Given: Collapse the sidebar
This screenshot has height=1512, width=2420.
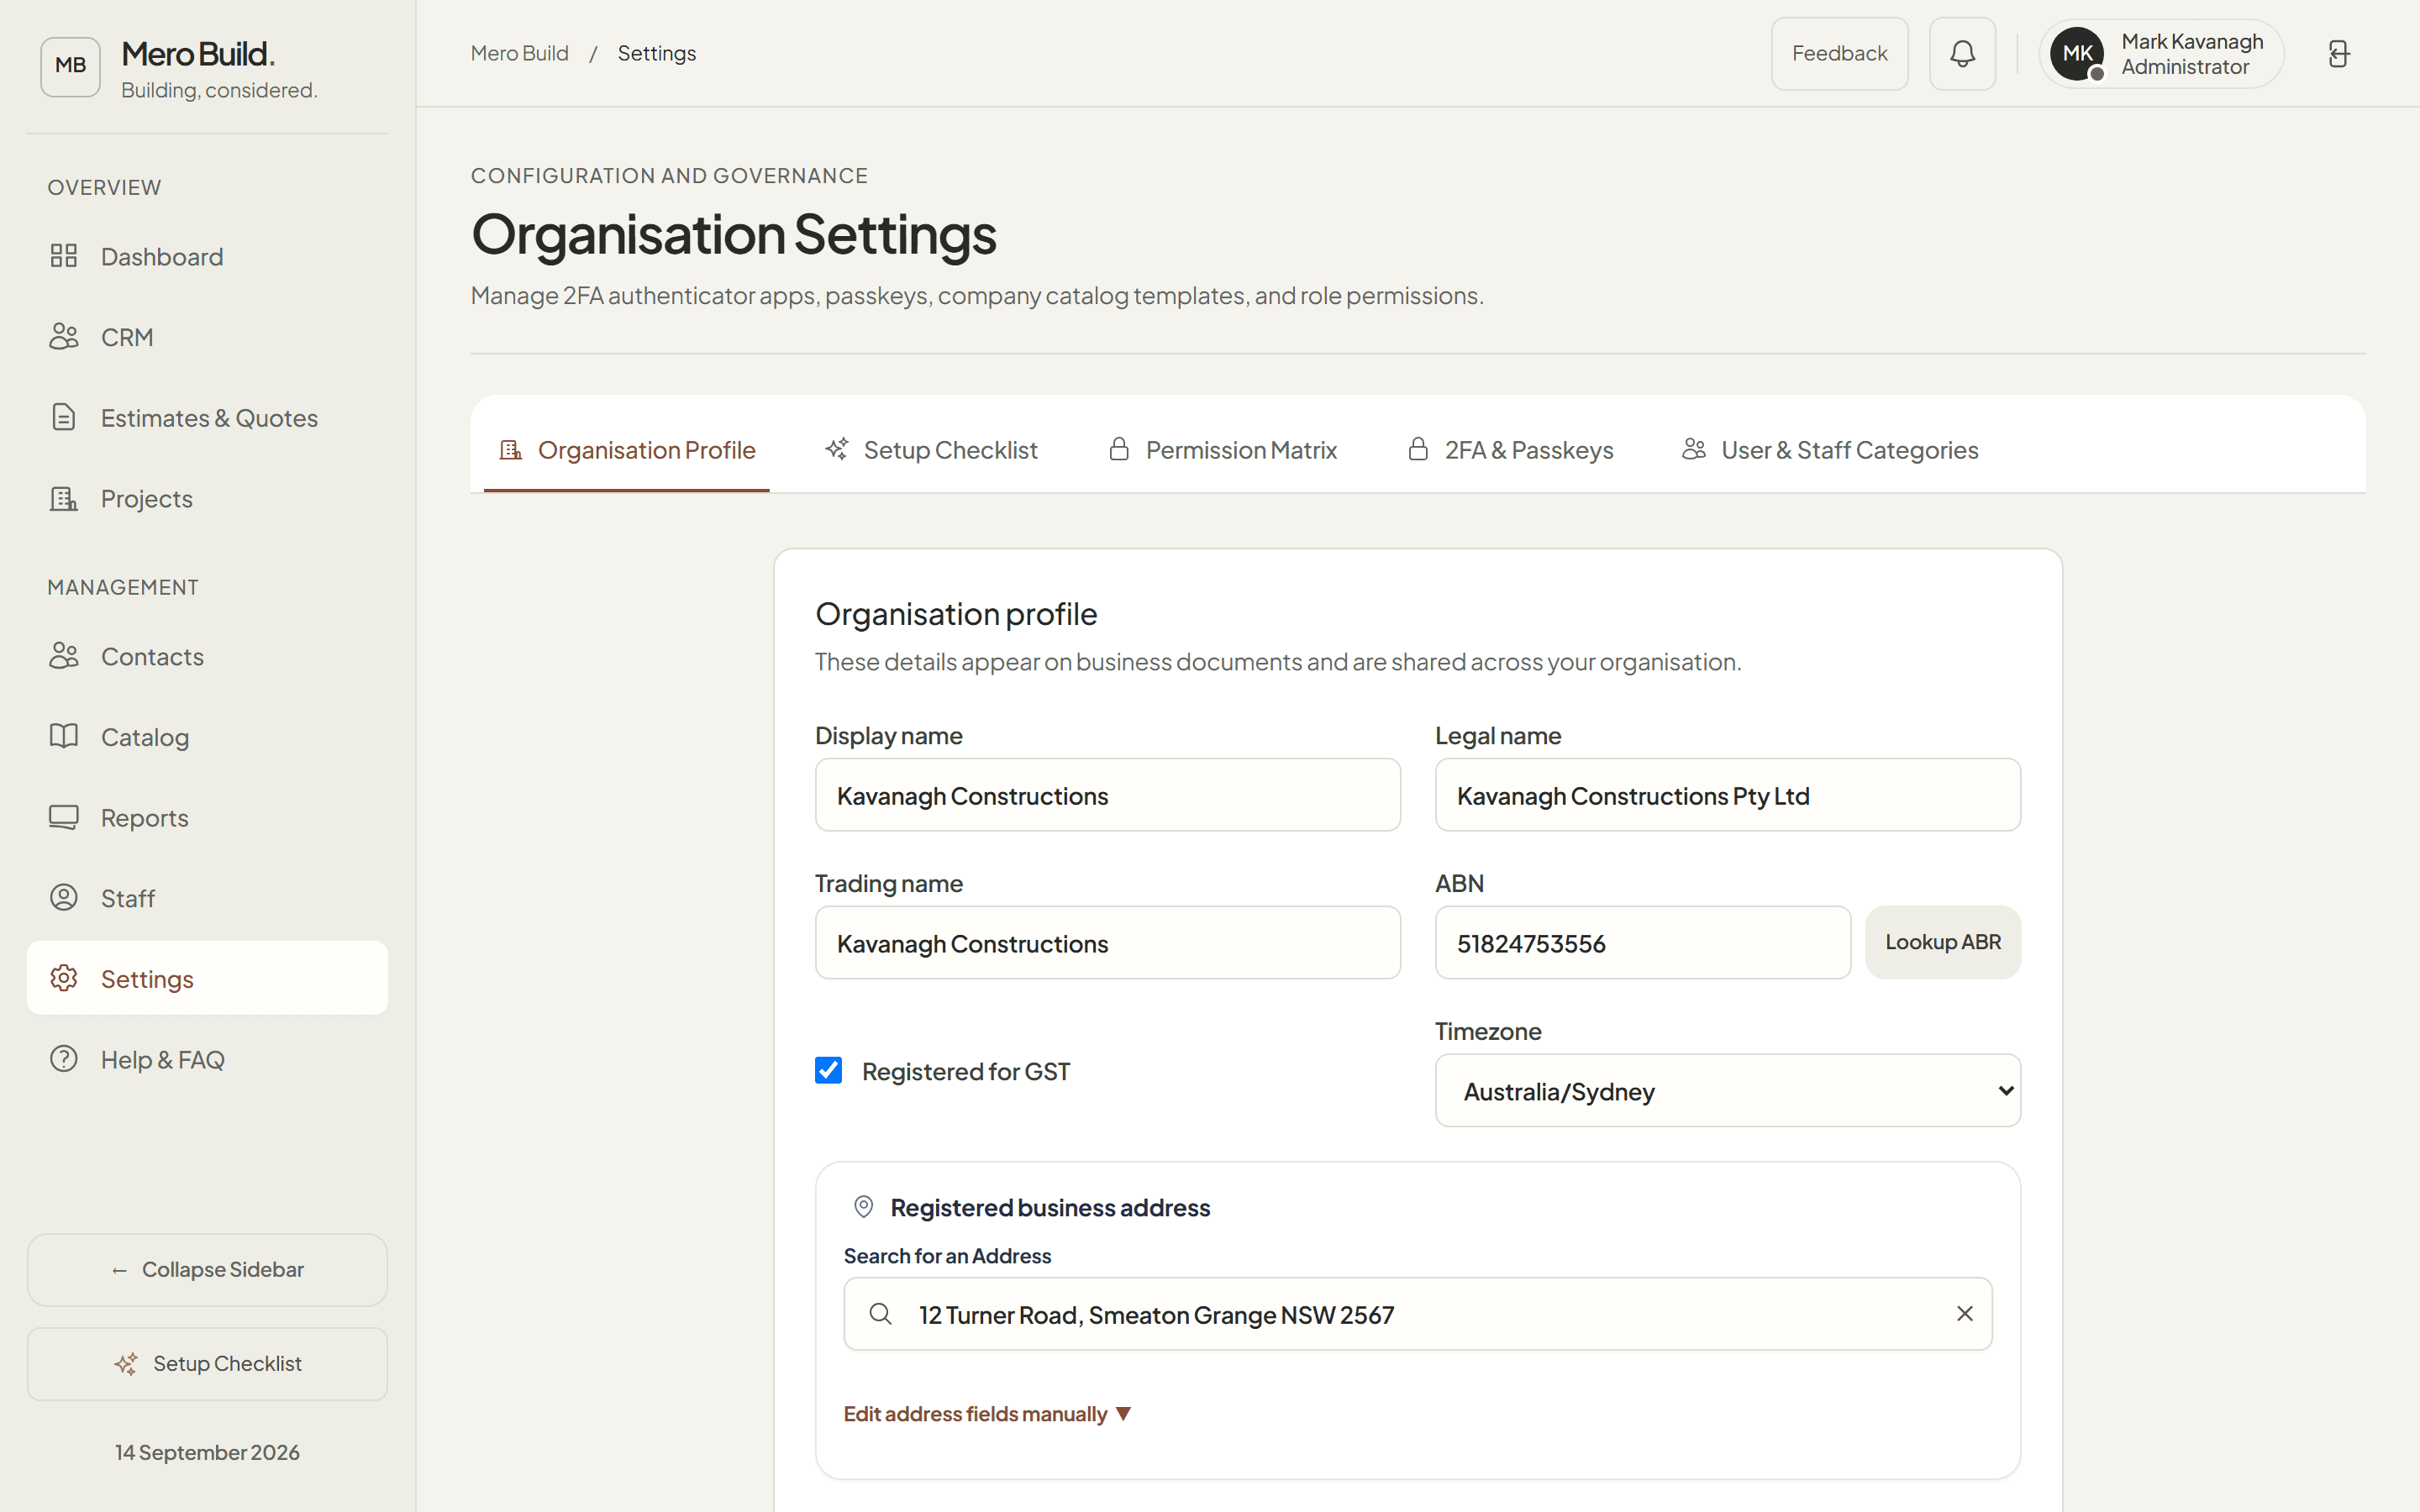Looking at the screenshot, I should point(207,1270).
